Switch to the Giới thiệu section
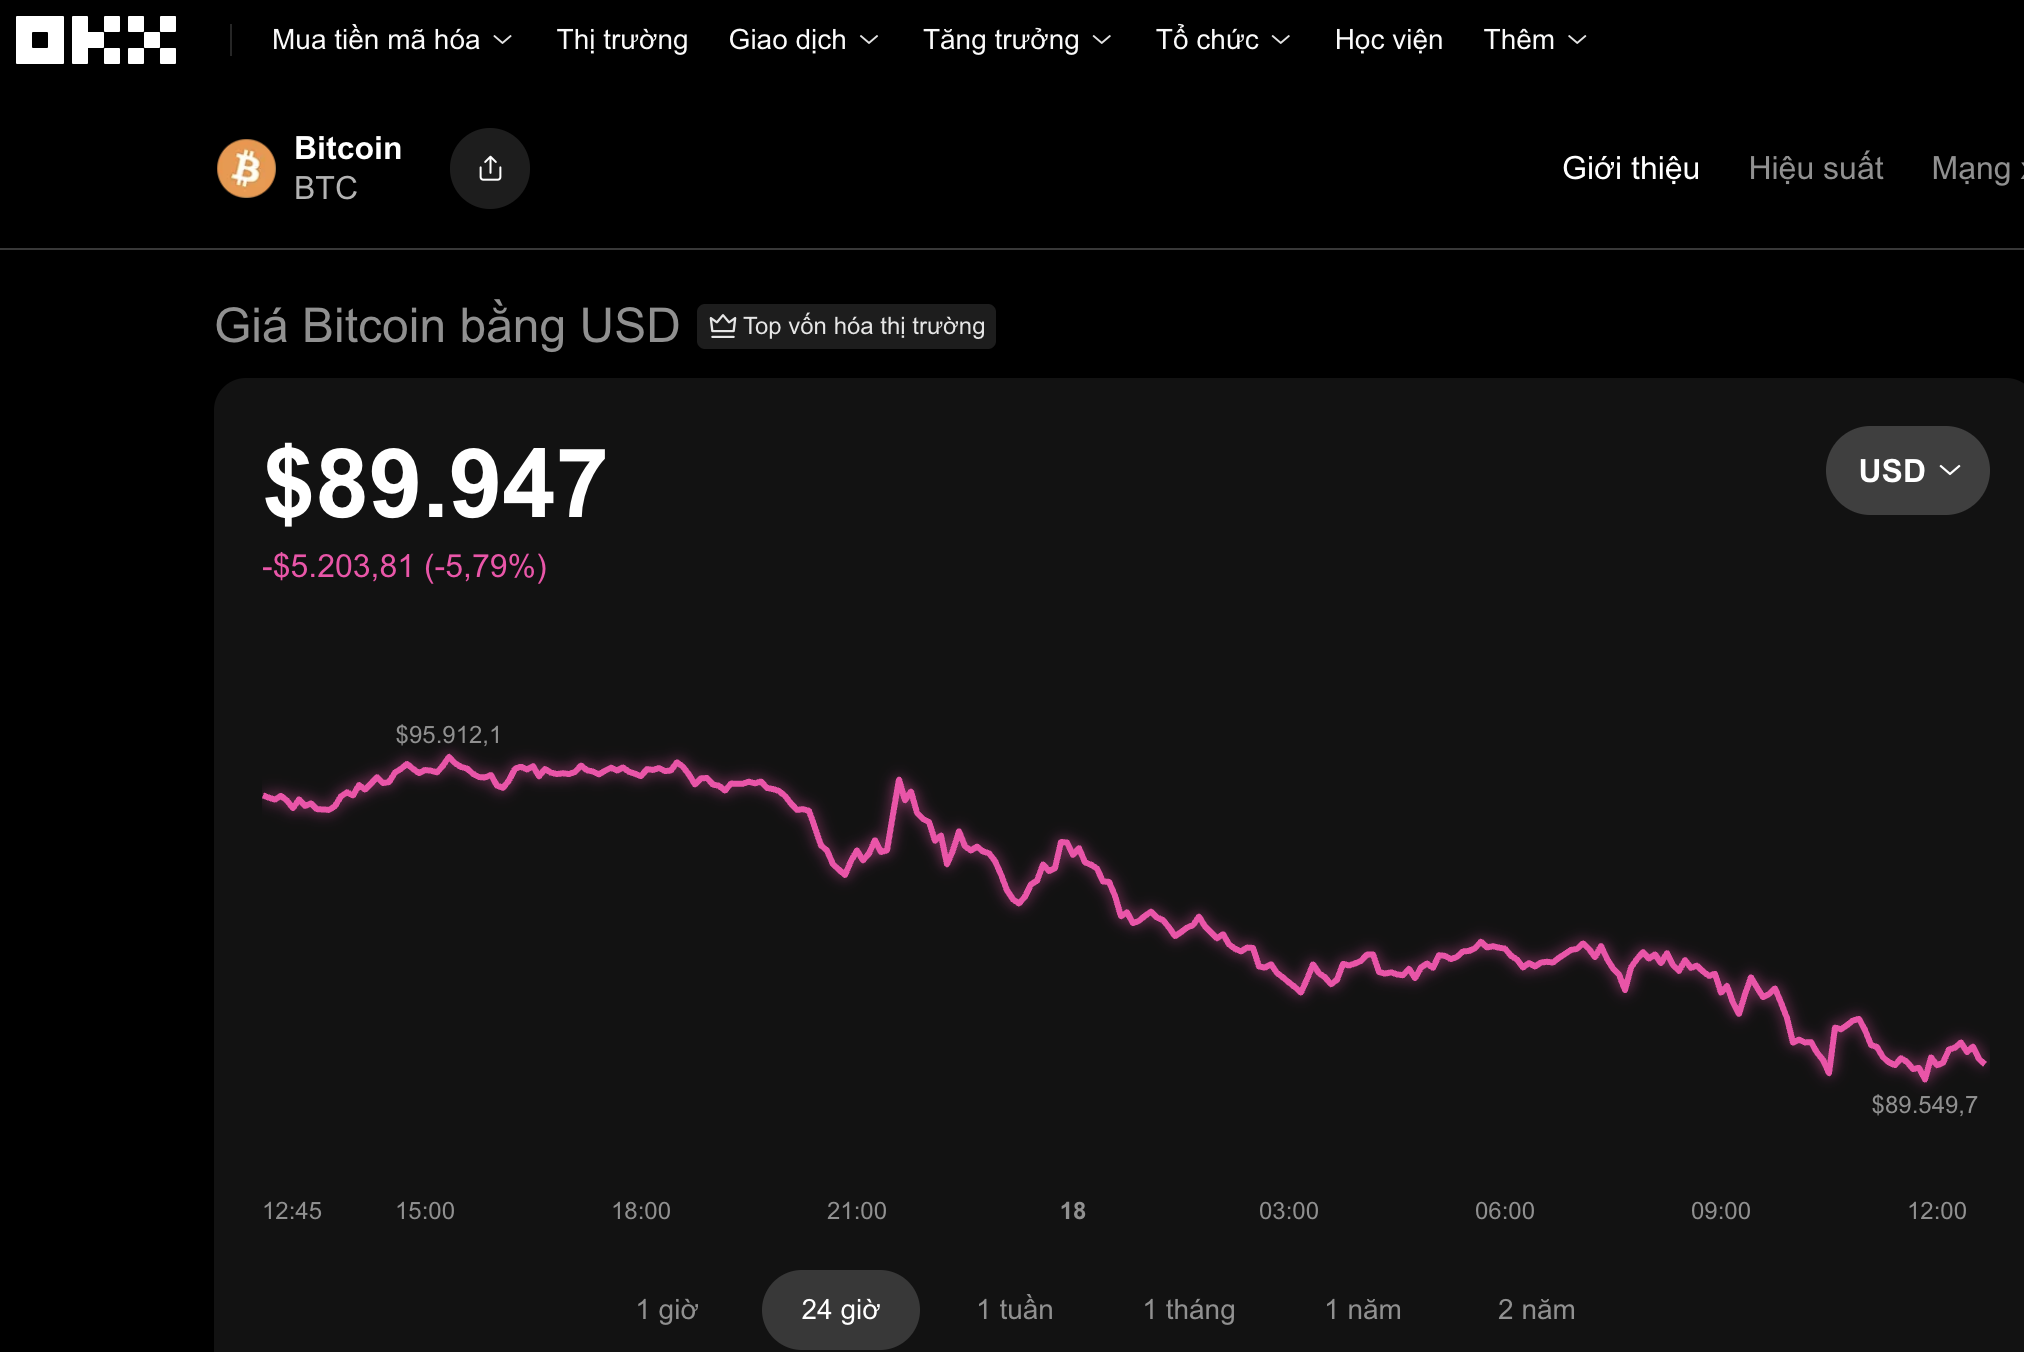Screen dimensions: 2024x1352 click(x=1630, y=168)
